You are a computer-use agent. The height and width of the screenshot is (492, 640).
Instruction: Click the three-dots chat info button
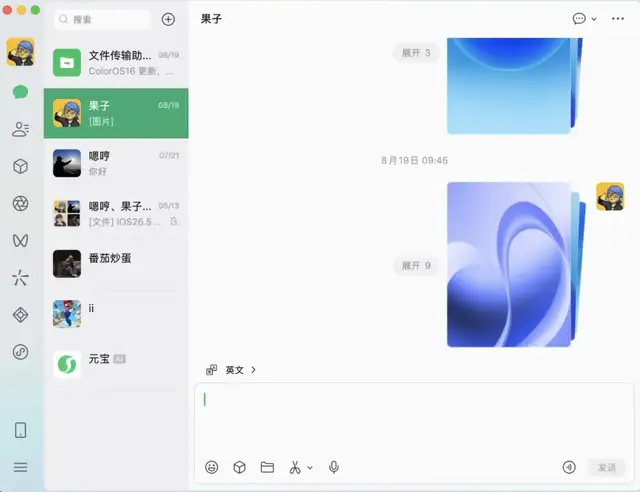(618, 19)
